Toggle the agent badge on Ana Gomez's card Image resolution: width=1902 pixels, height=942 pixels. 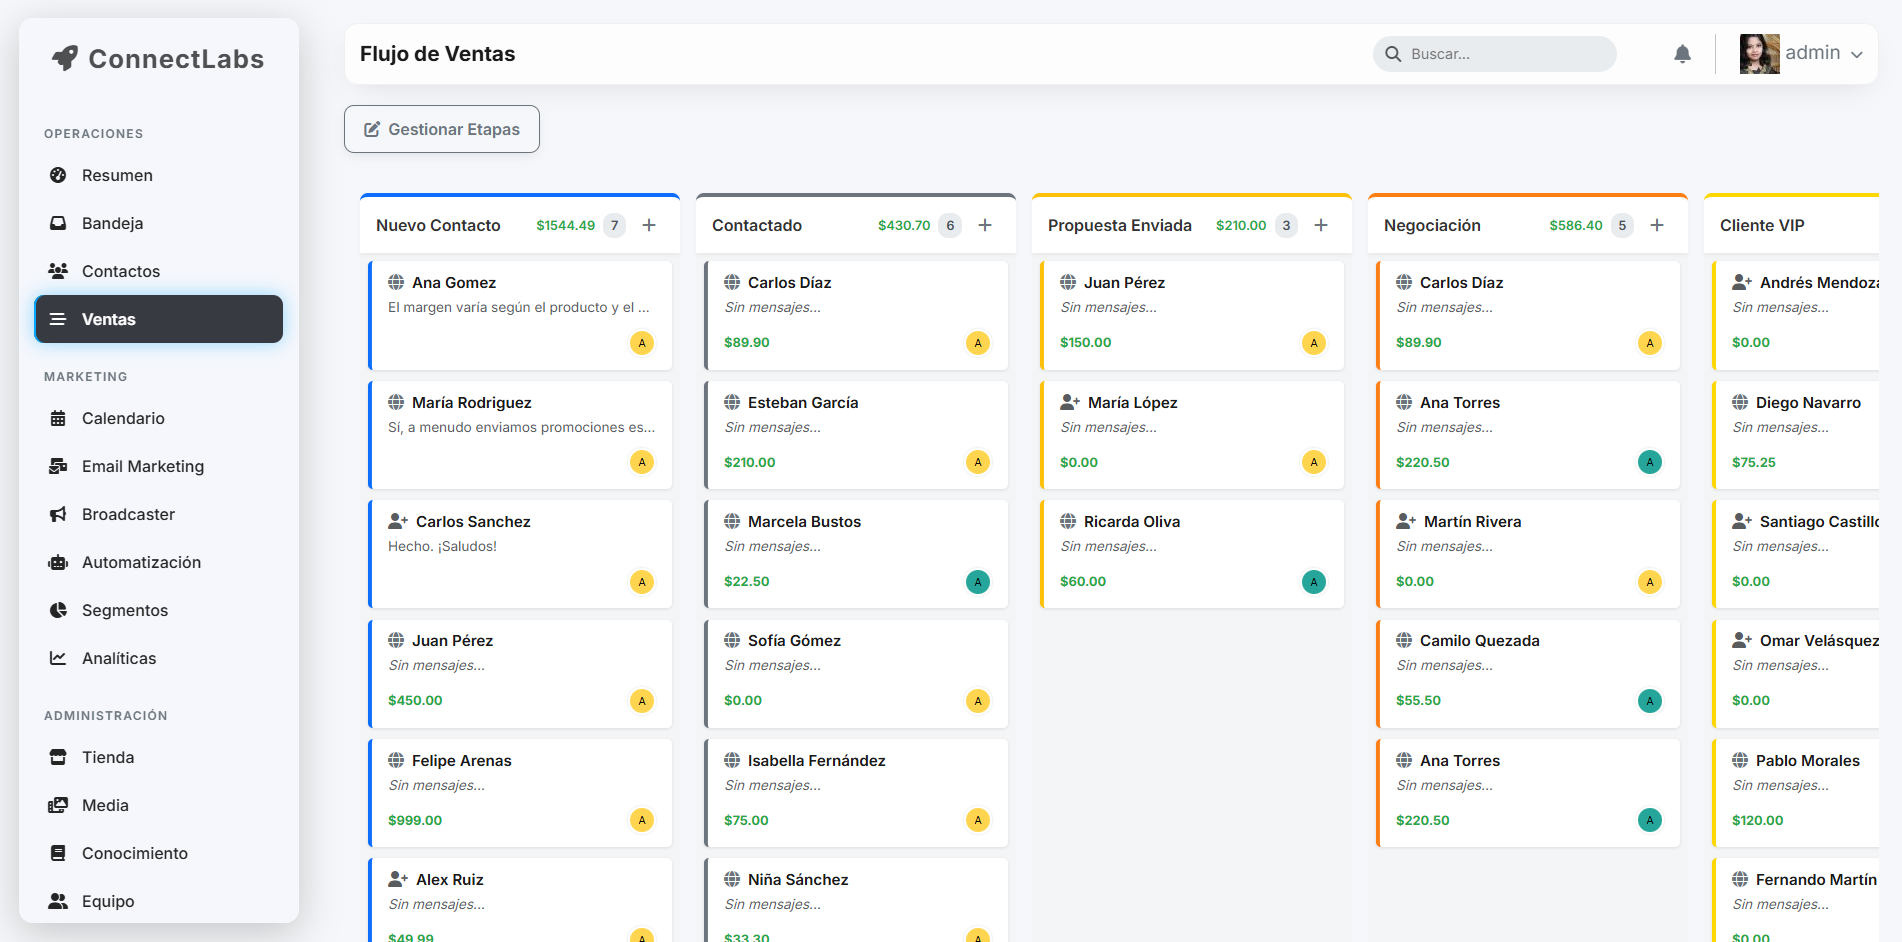[x=642, y=343]
